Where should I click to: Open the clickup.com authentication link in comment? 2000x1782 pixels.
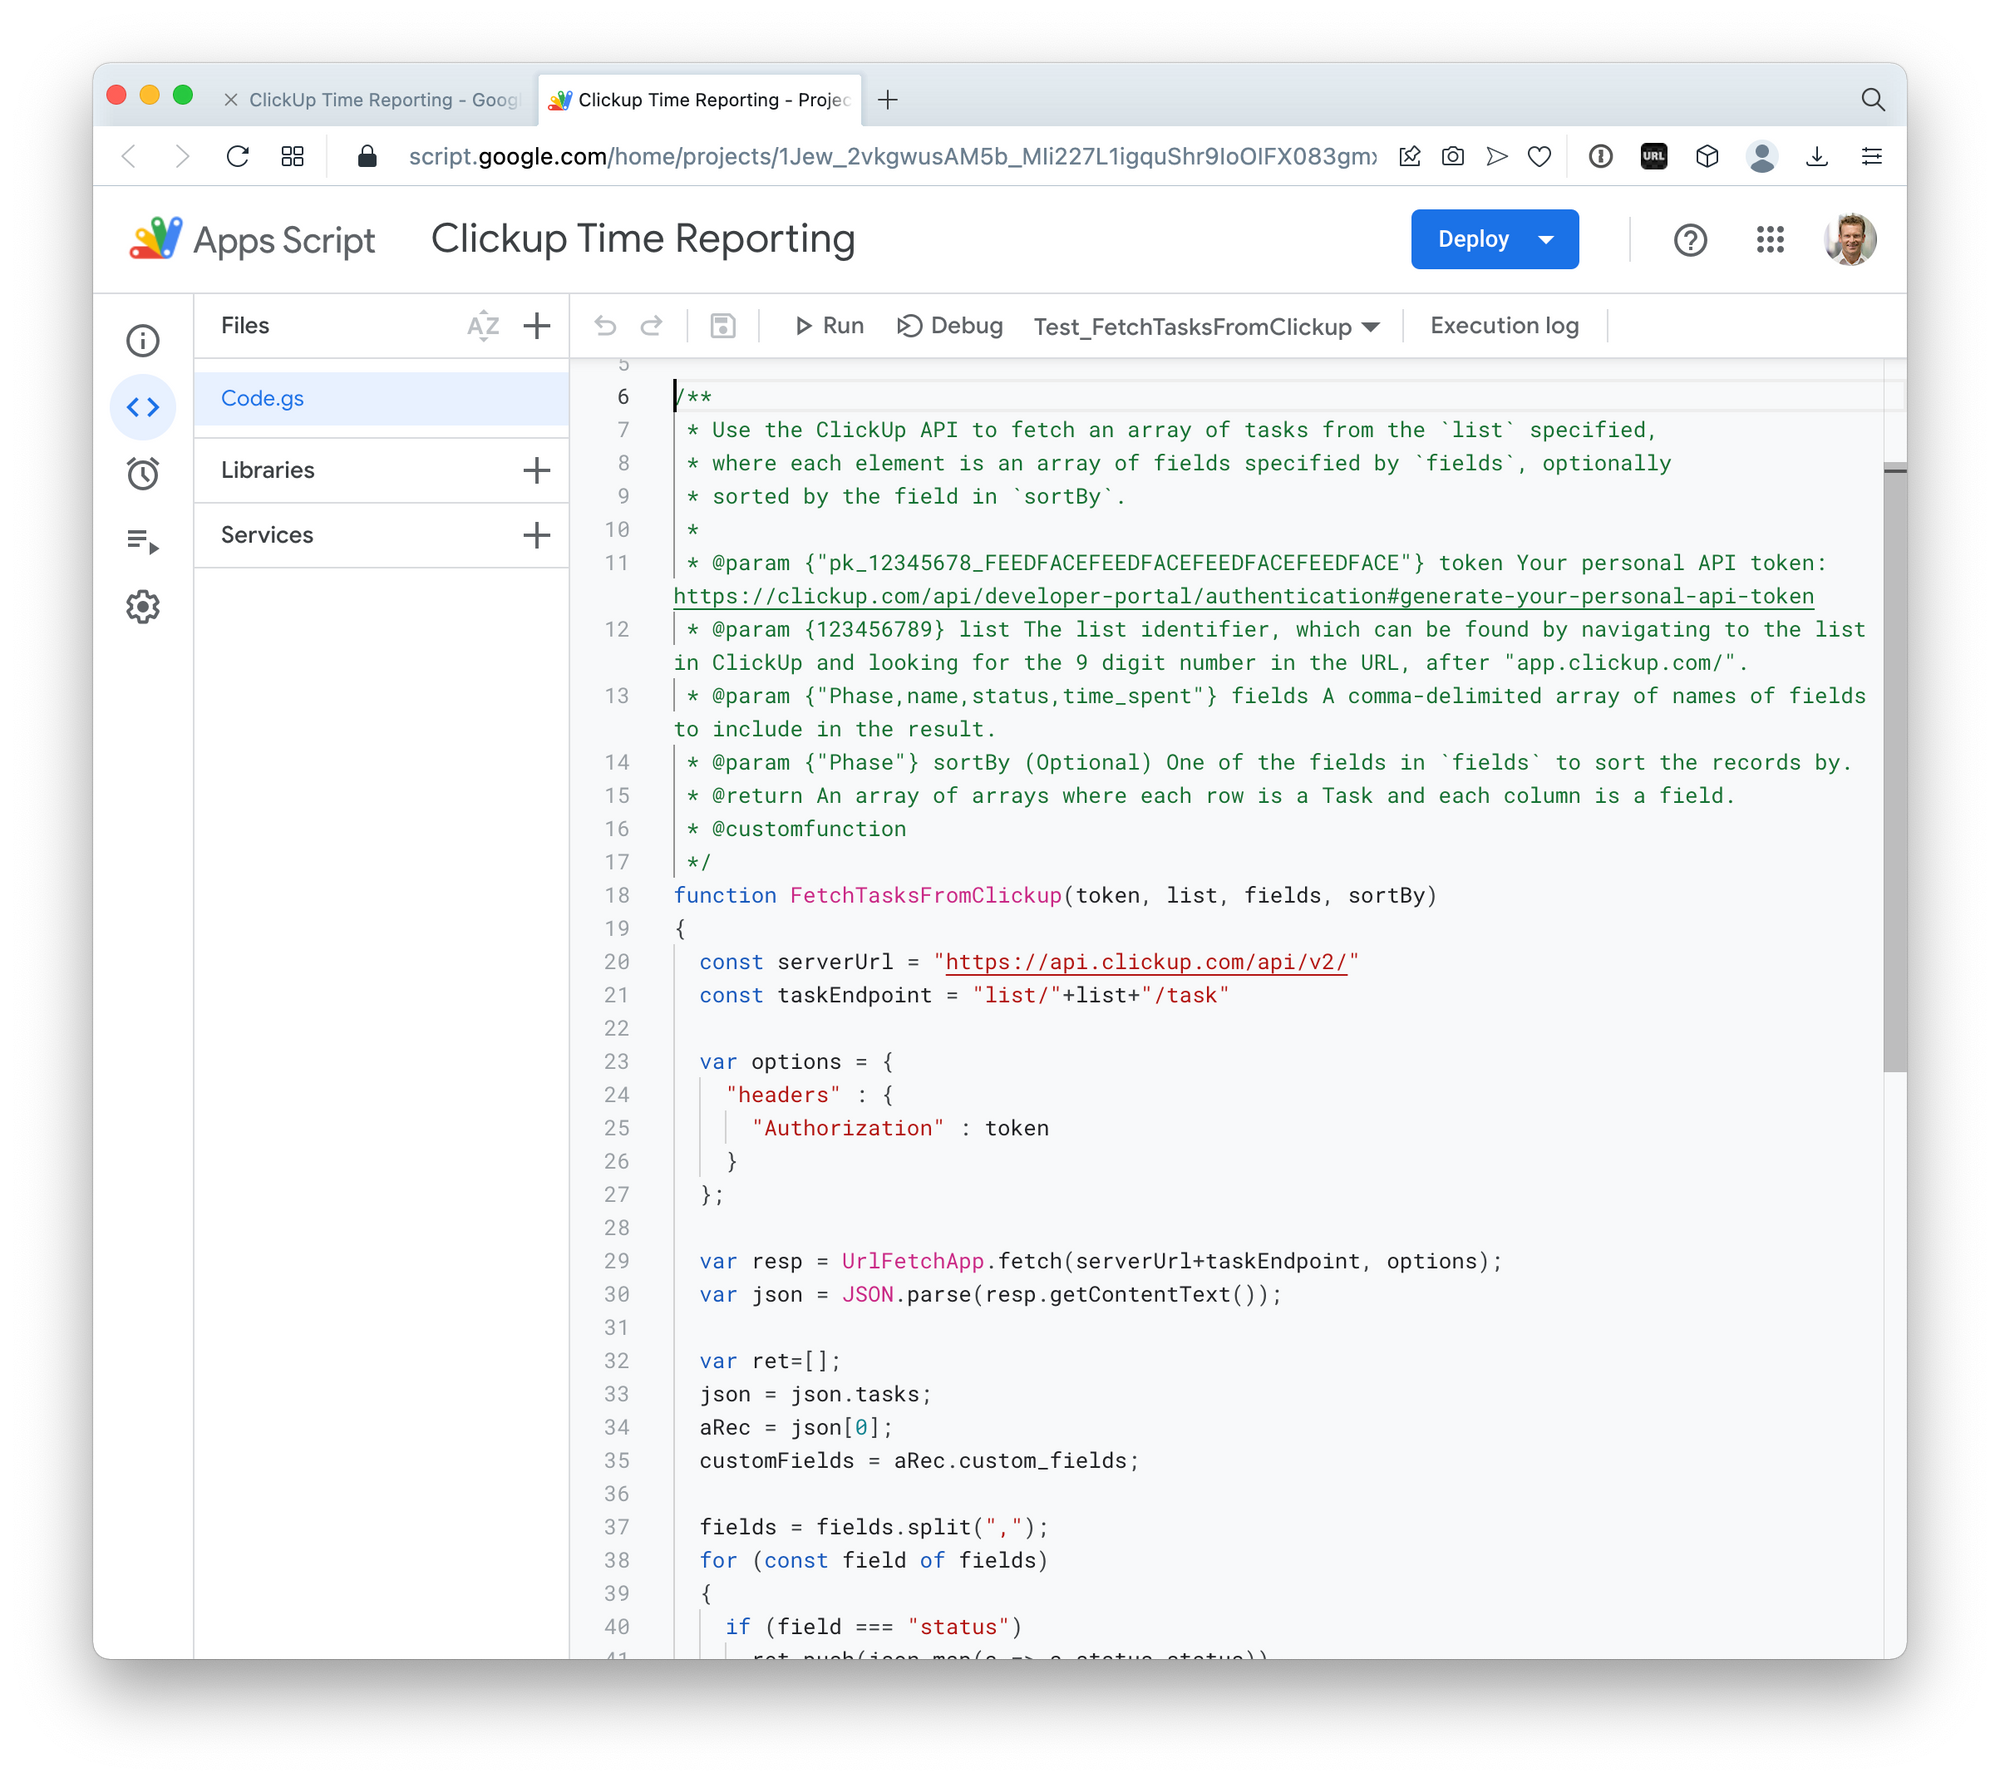[x=1243, y=596]
